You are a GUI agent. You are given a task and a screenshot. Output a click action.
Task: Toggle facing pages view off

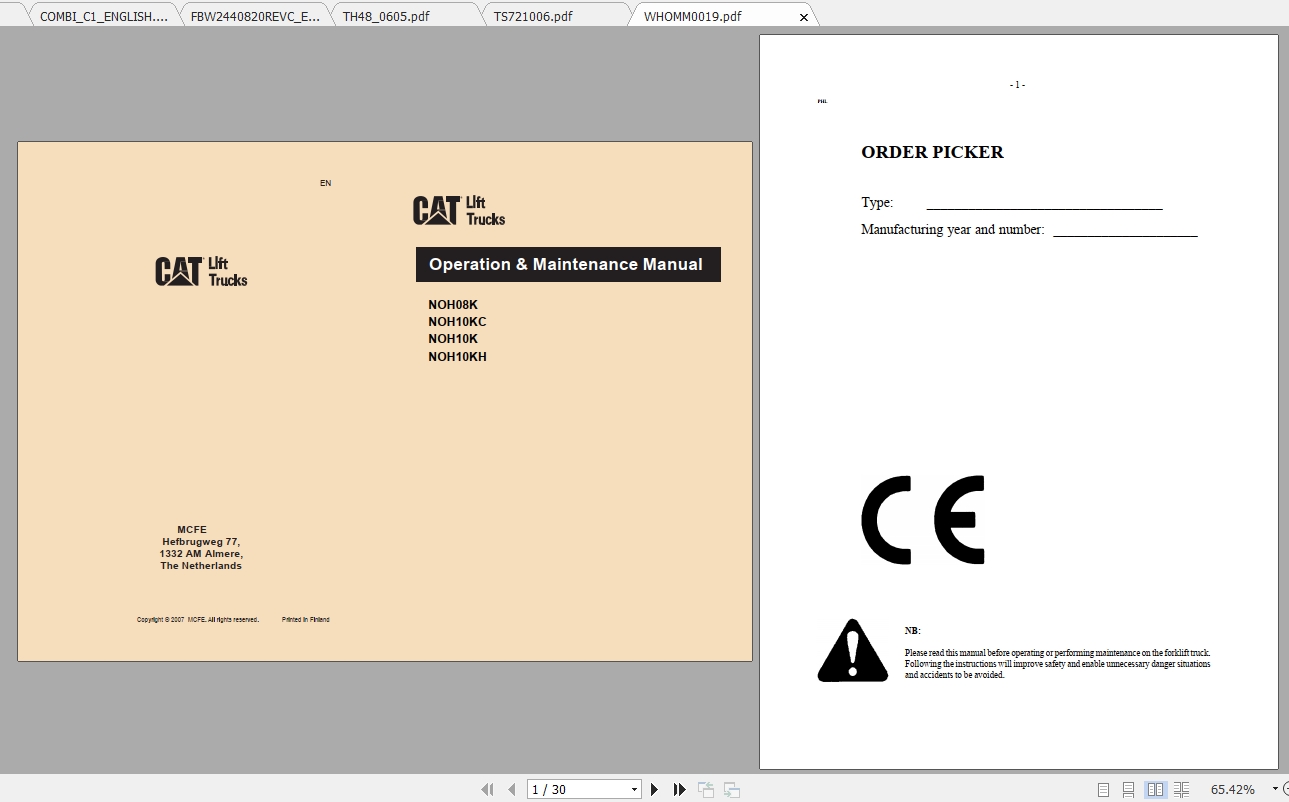point(1154,789)
